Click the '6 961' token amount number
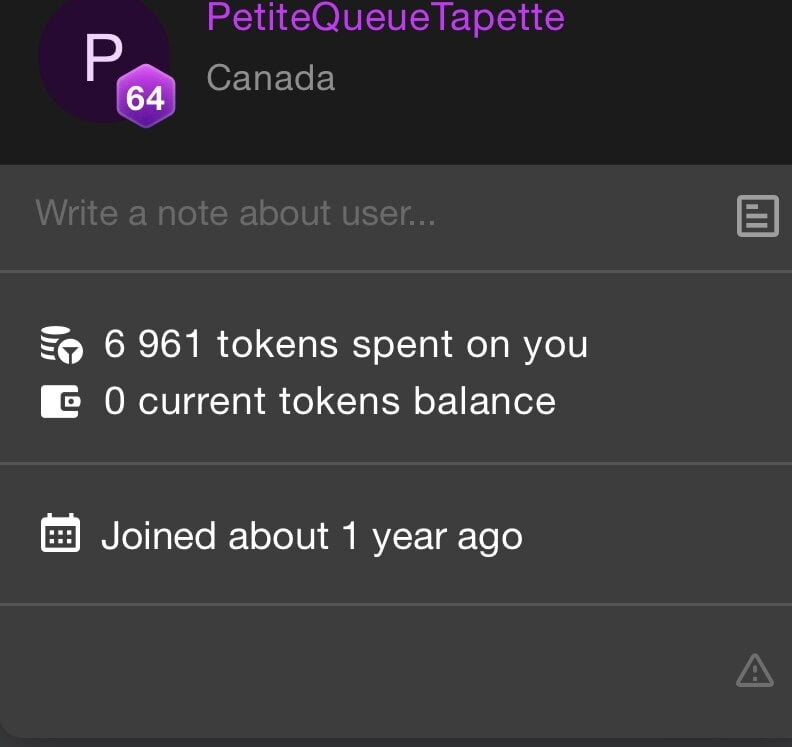Screen dimensions: 792x747 (152, 344)
